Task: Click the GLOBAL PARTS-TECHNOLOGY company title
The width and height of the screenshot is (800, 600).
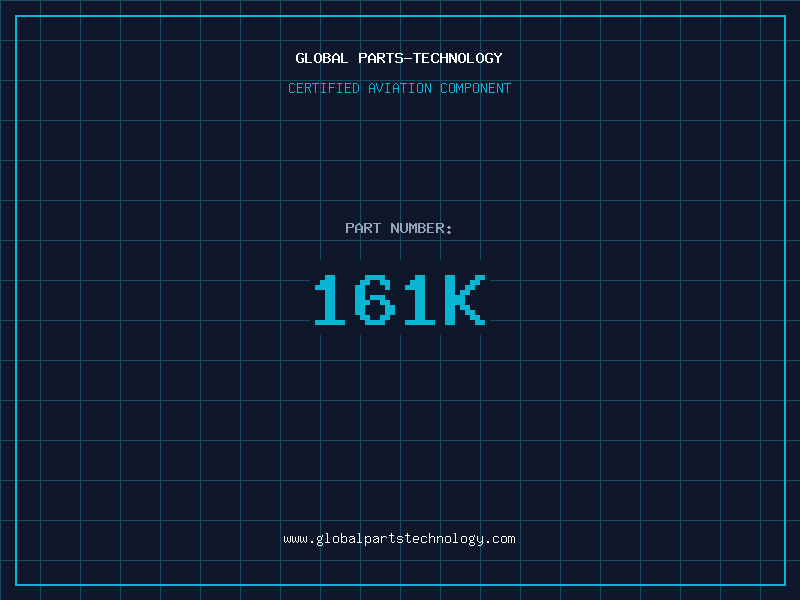Action: [x=399, y=58]
